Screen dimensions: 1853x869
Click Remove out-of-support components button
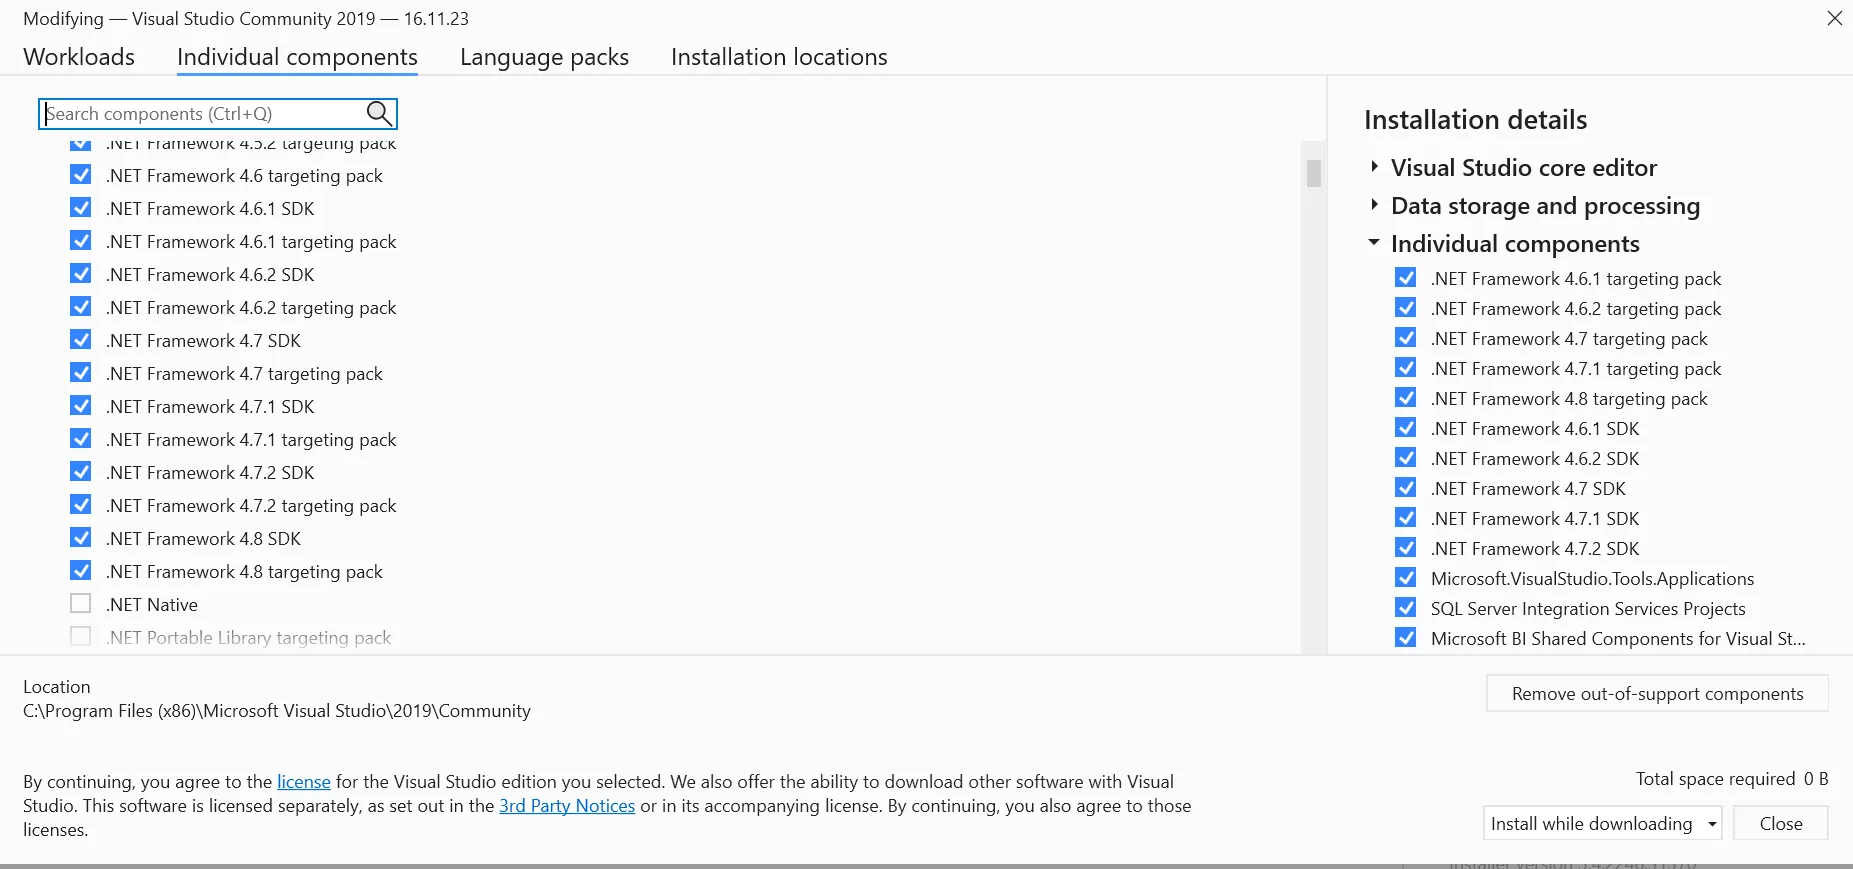pos(1657,693)
